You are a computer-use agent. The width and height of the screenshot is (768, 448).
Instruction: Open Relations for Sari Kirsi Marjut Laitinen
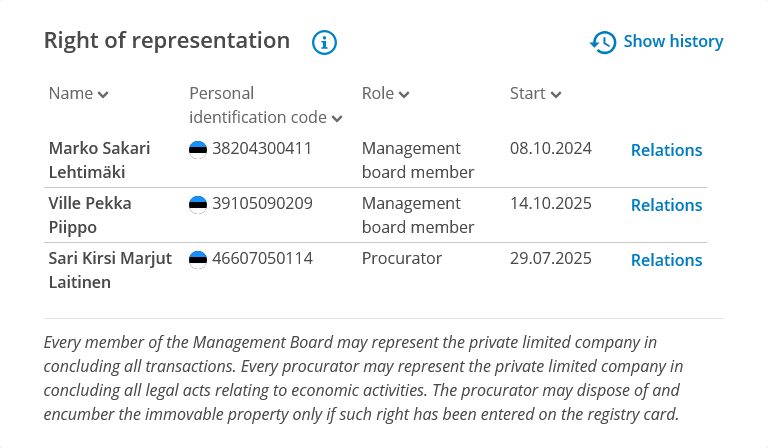tap(666, 260)
